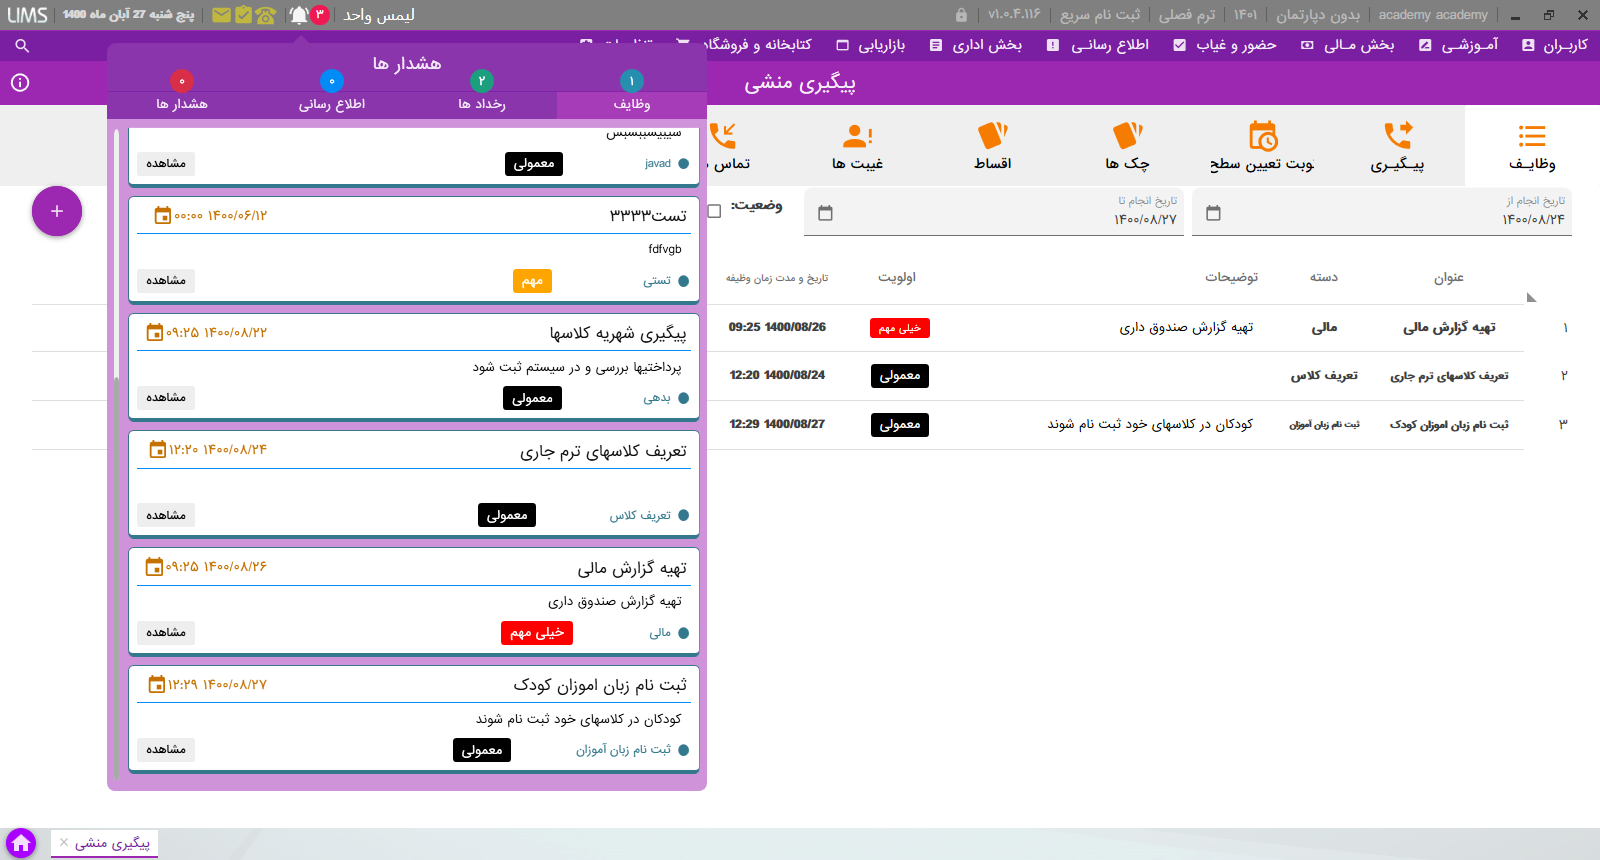Click calendar icon on پیگیری شهریه کلاسها card

click(x=155, y=332)
